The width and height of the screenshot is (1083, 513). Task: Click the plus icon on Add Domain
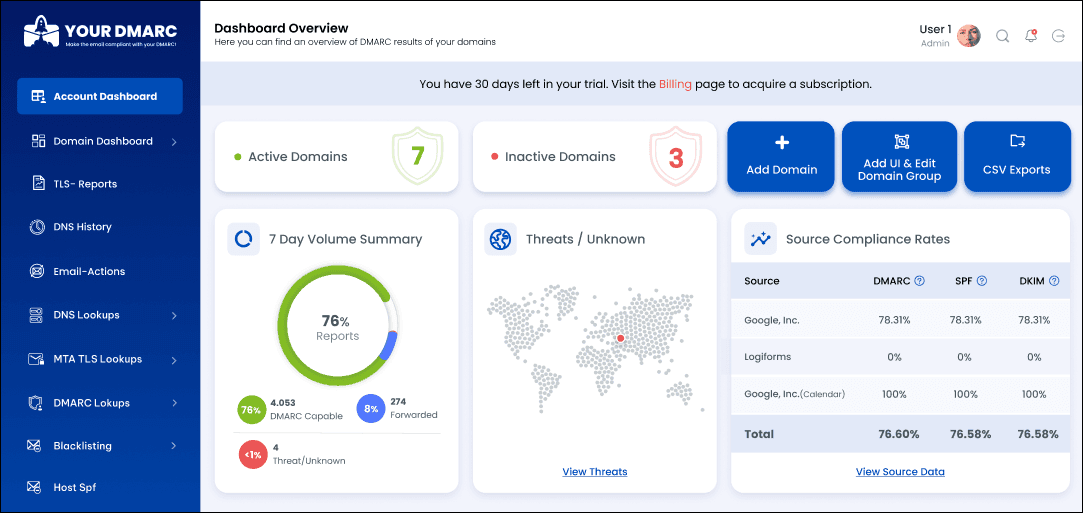(x=782, y=143)
